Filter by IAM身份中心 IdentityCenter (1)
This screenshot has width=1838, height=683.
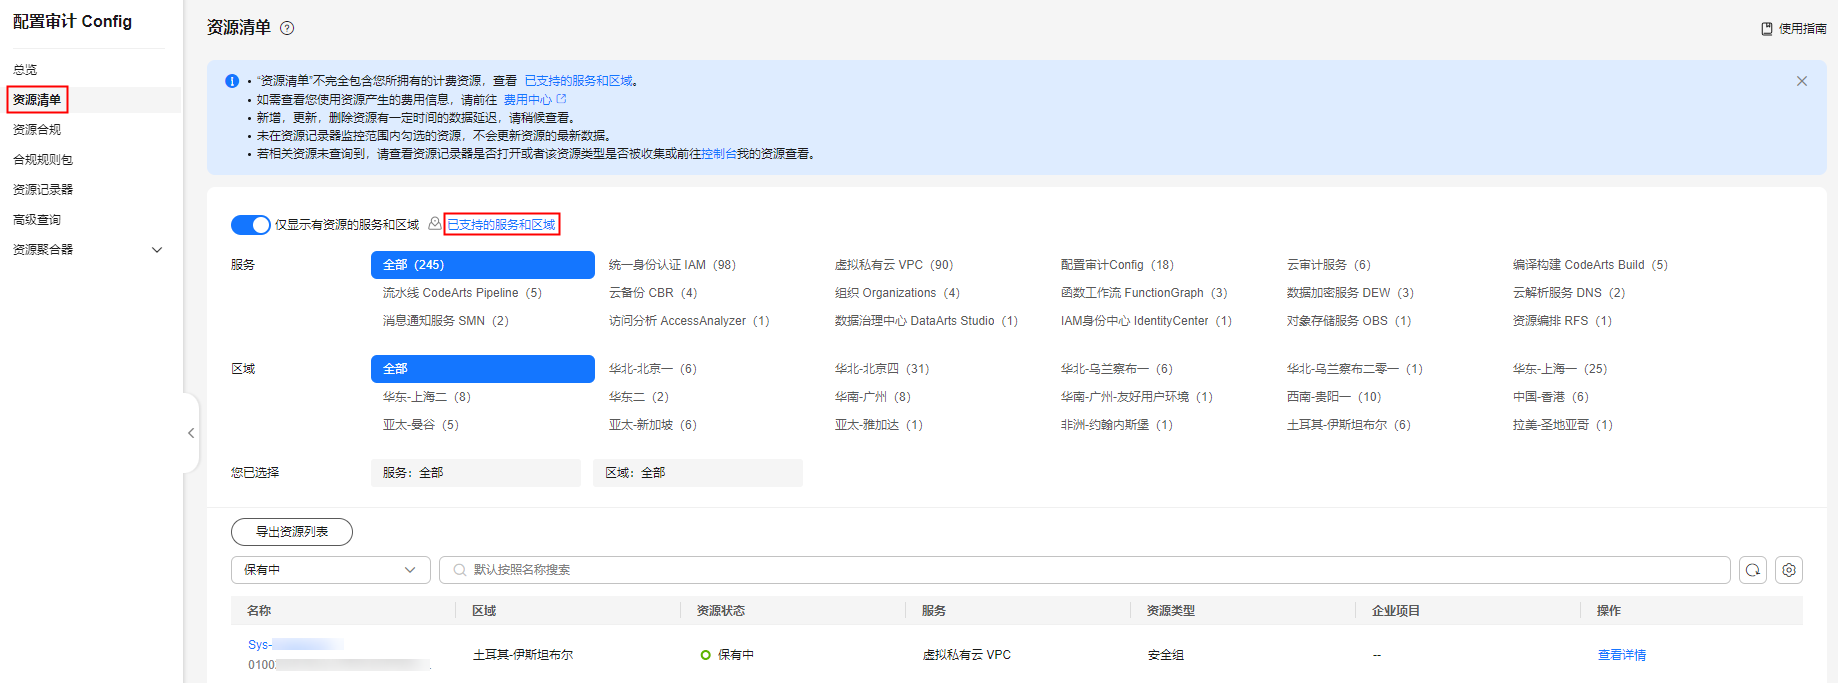point(1146,321)
